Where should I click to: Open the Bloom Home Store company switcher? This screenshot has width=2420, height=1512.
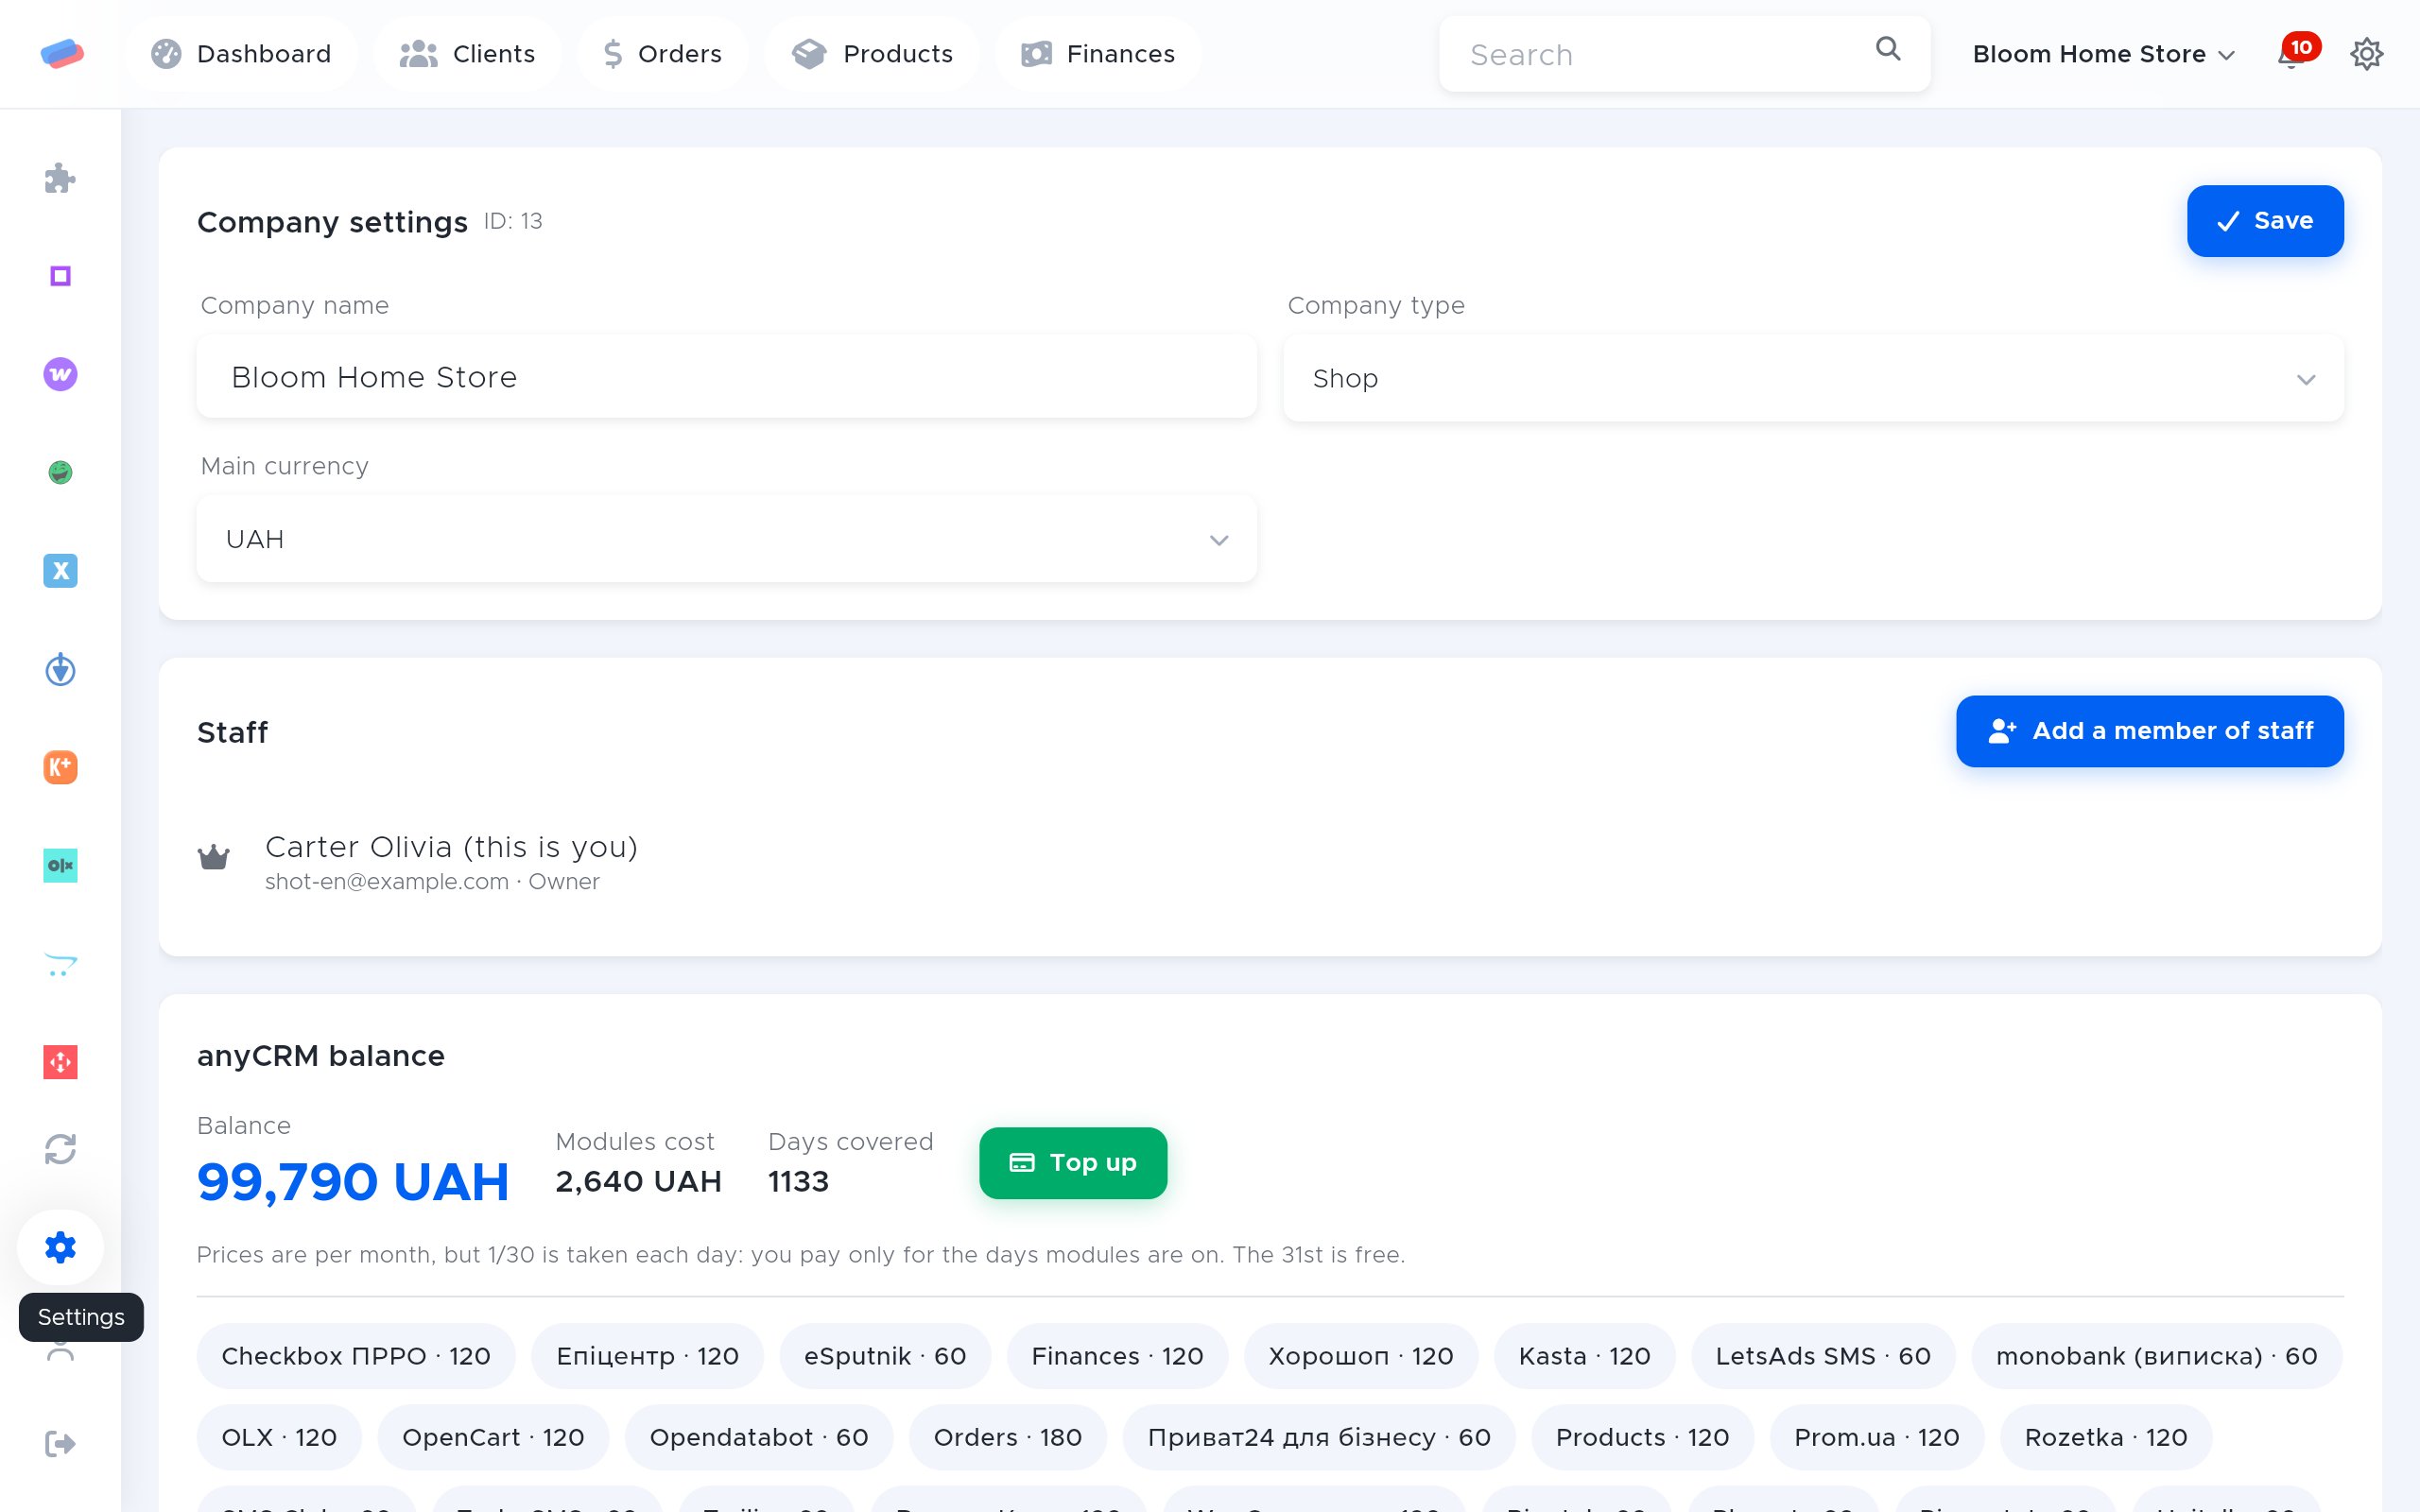point(2103,54)
